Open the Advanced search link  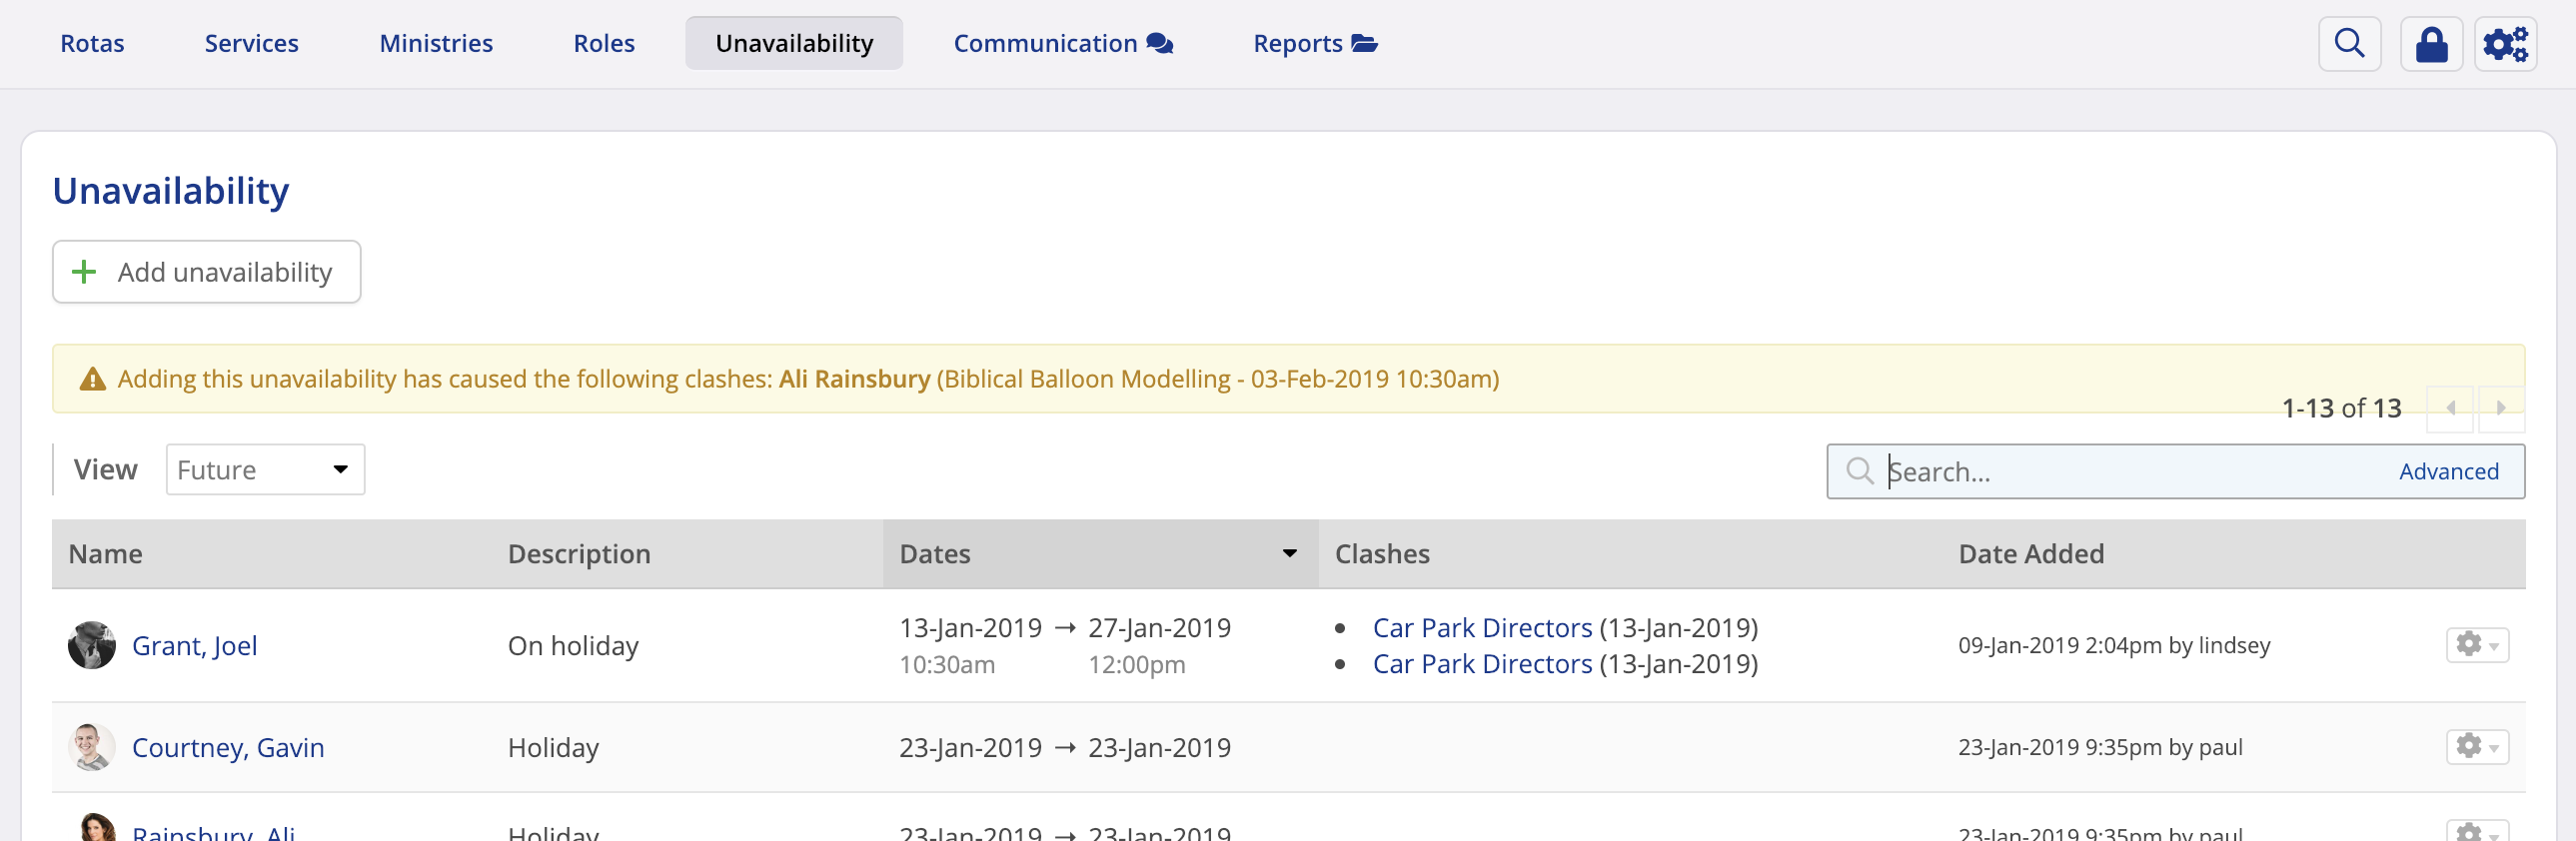click(x=2448, y=472)
